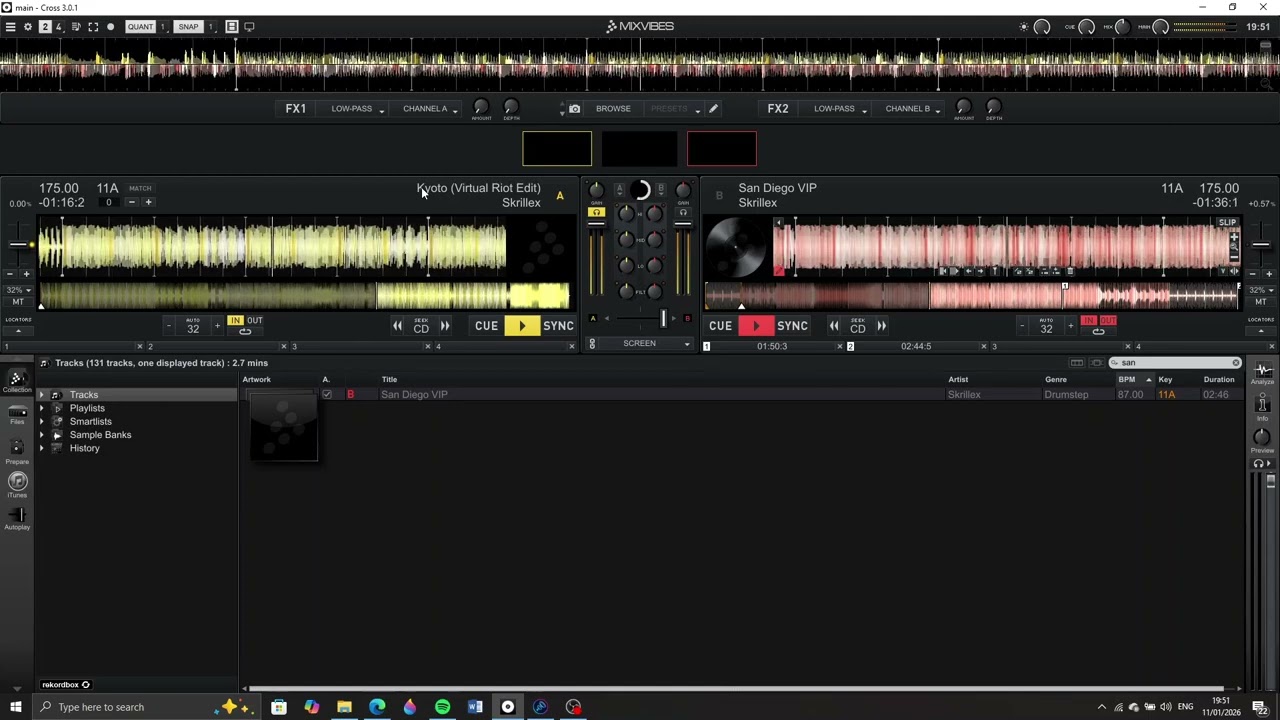Click deck B red play button
Screen dimensions: 1280x720
[756, 326]
